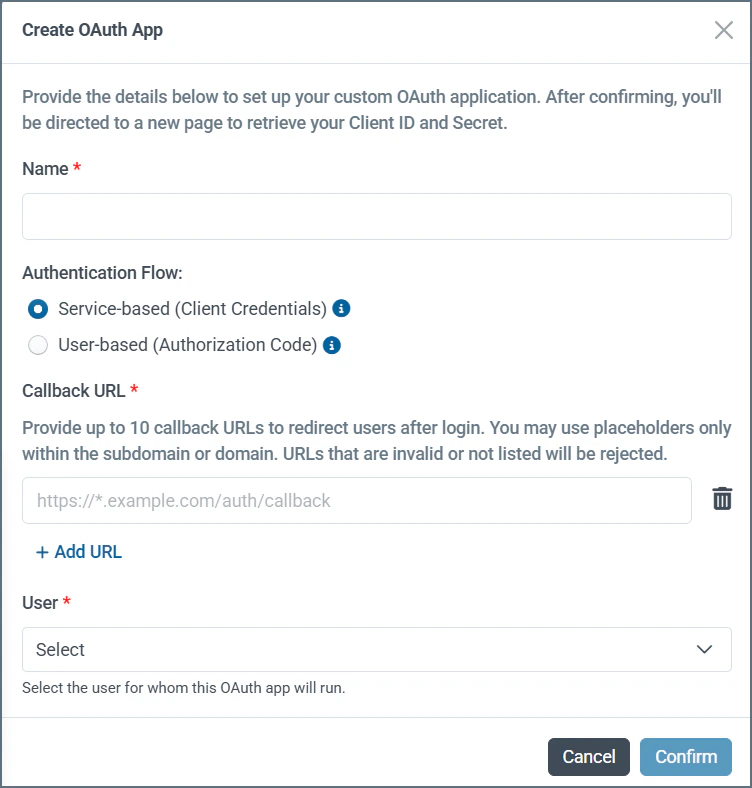Open info icon next to Service-based flow
This screenshot has height=788, width=752.
pos(341,308)
